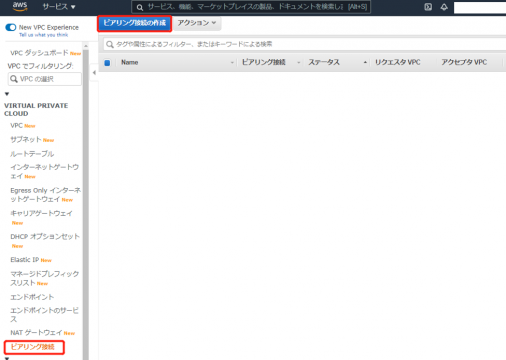Open インターネットゲートウェイ in sidebar

click(x=44, y=171)
